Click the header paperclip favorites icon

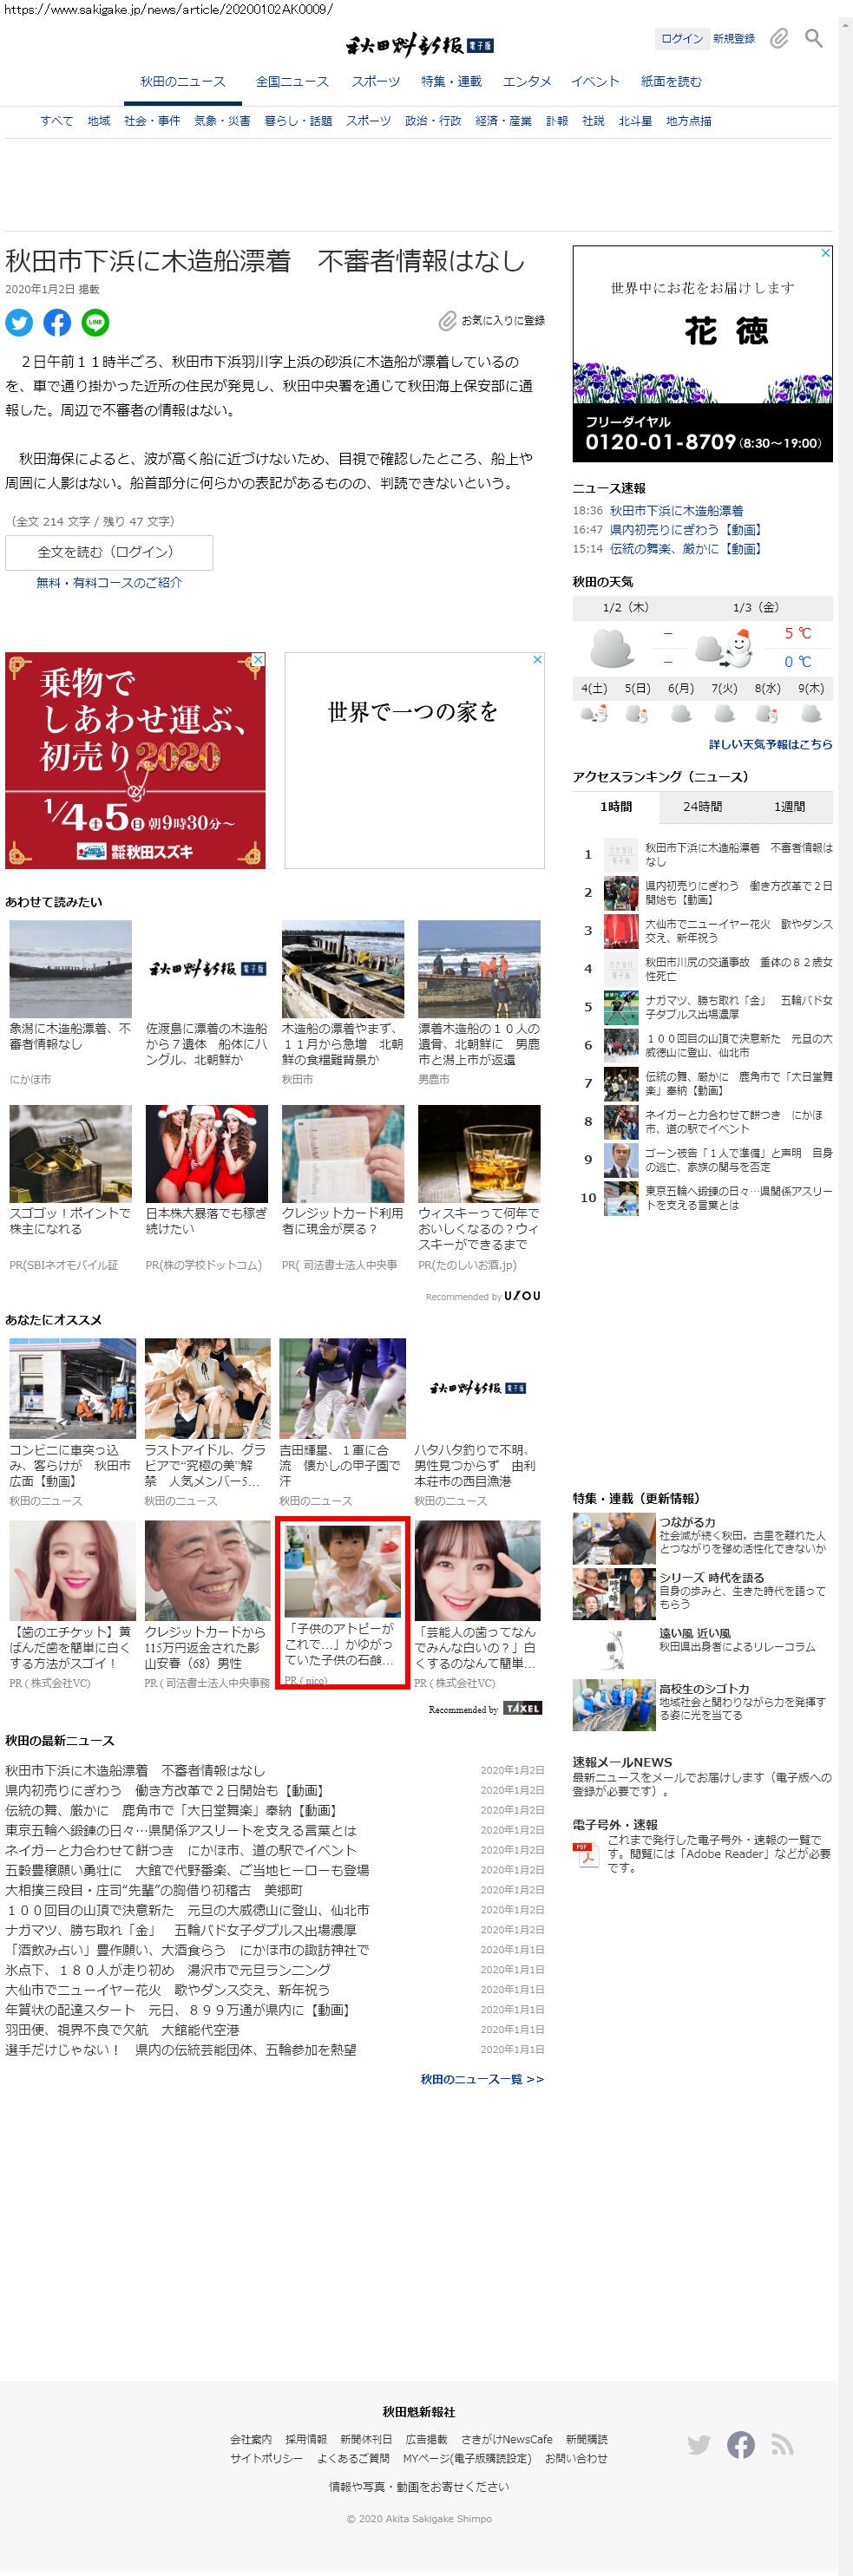779,39
